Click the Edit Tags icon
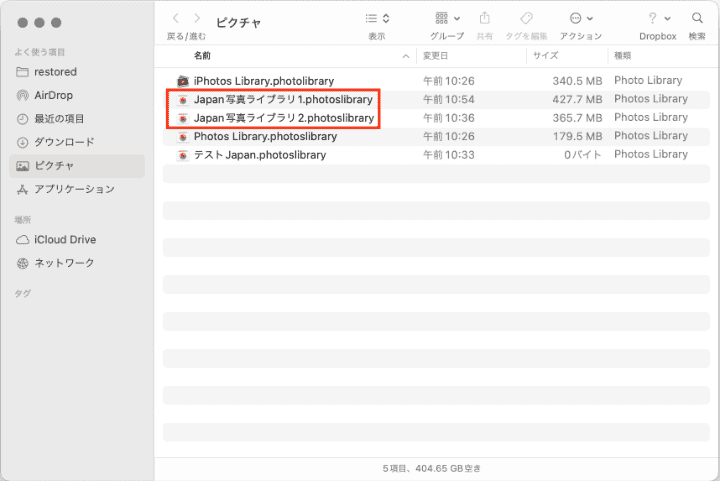 [526, 18]
